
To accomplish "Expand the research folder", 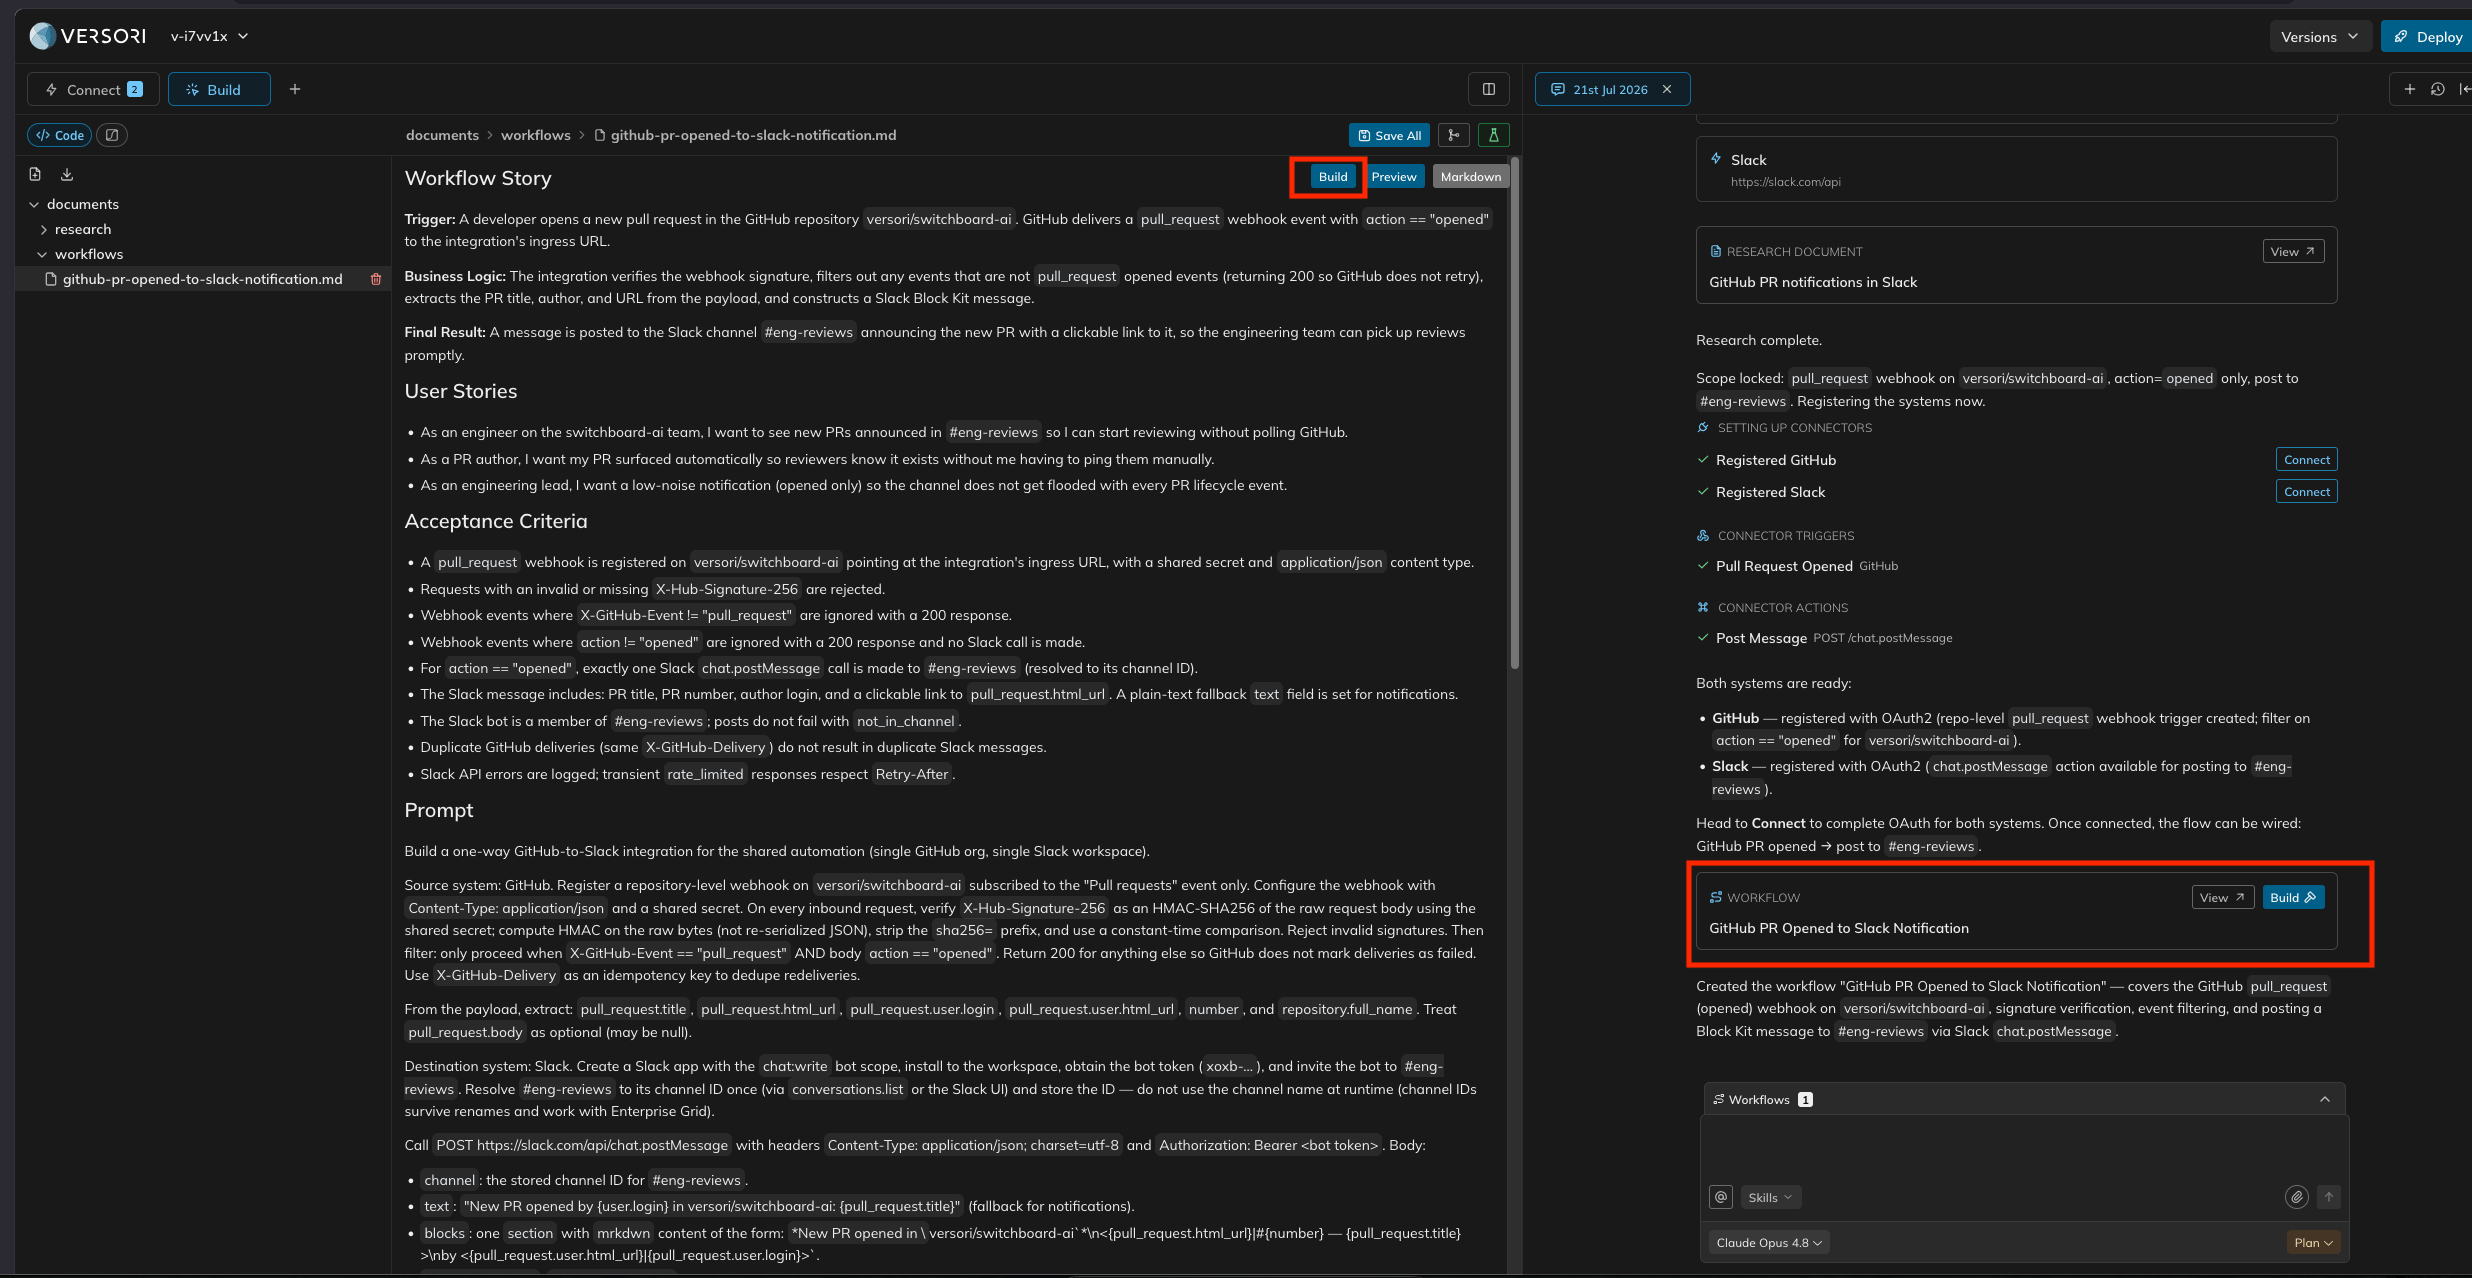I will tap(44, 229).
